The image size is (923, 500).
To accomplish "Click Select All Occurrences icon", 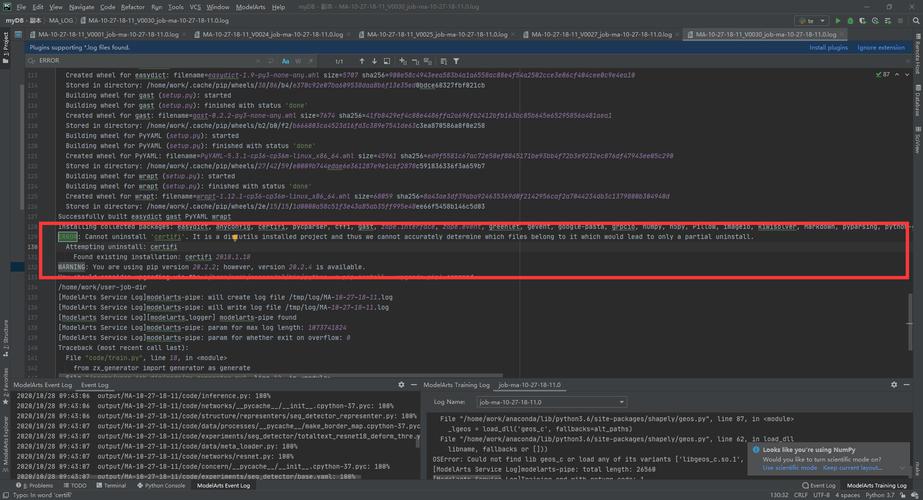I will (x=427, y=61).
